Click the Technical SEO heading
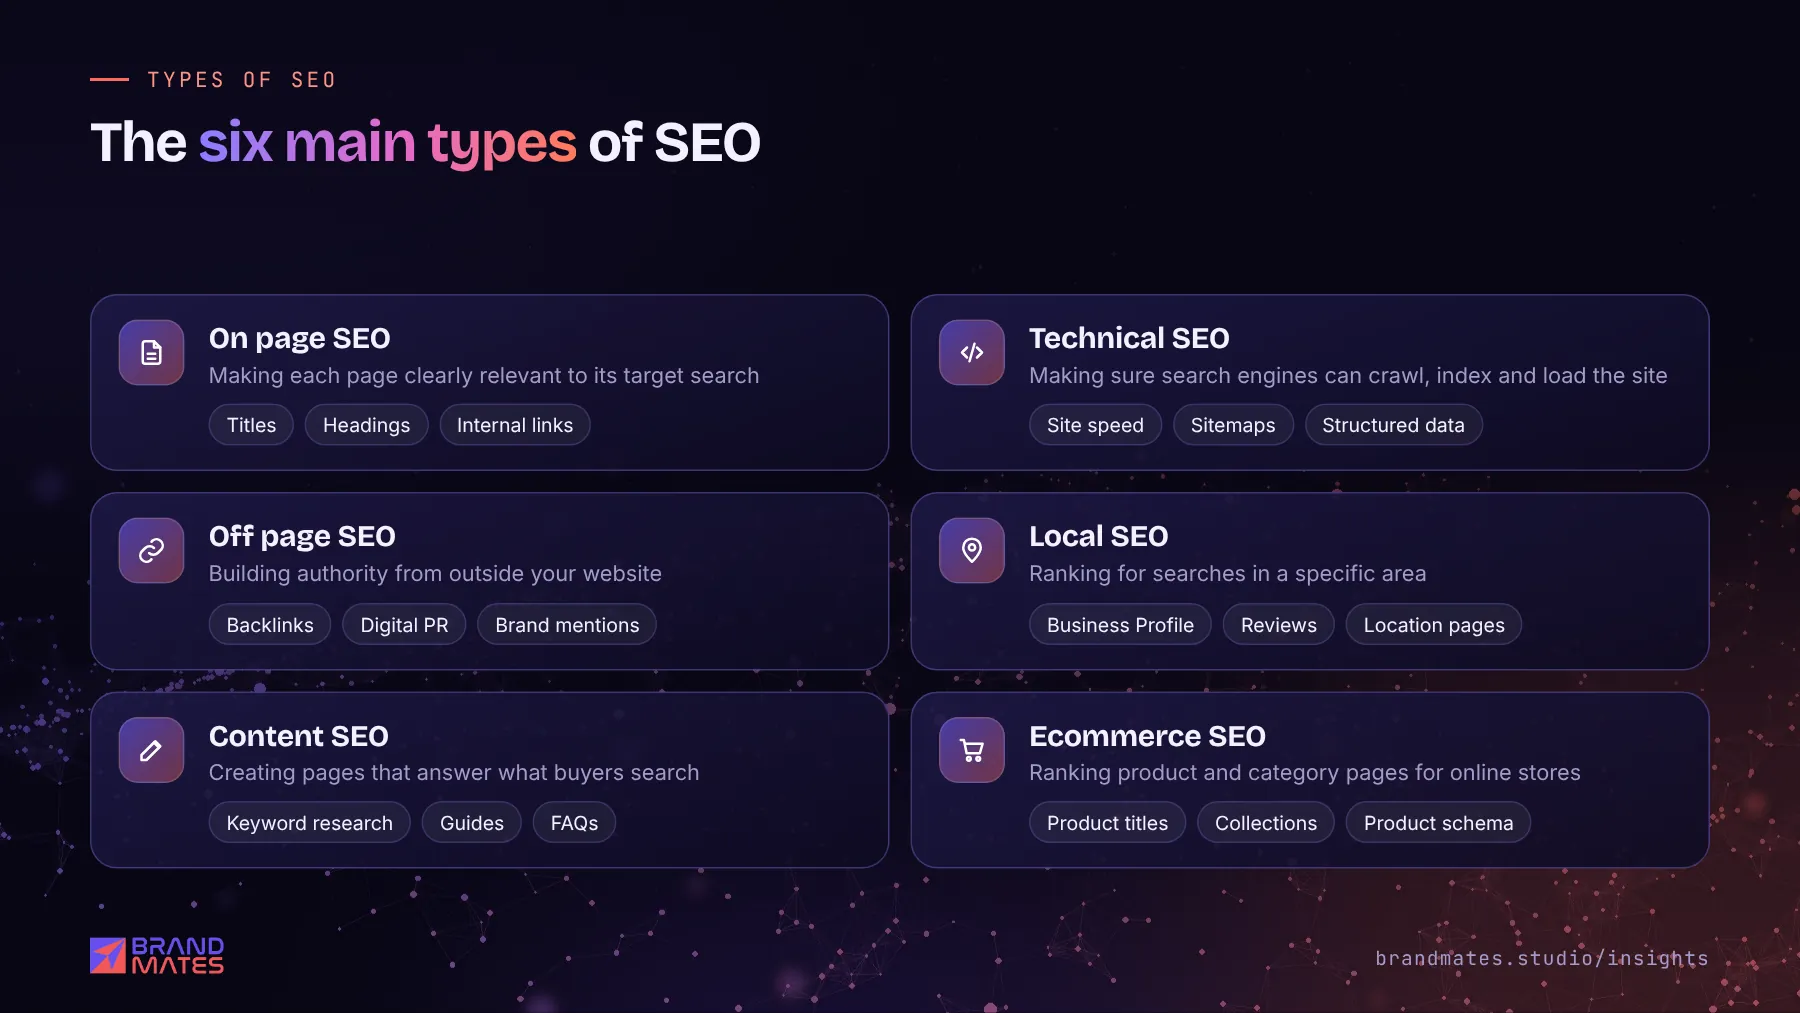1800x1013 pixels. [x=1129, y=338]
